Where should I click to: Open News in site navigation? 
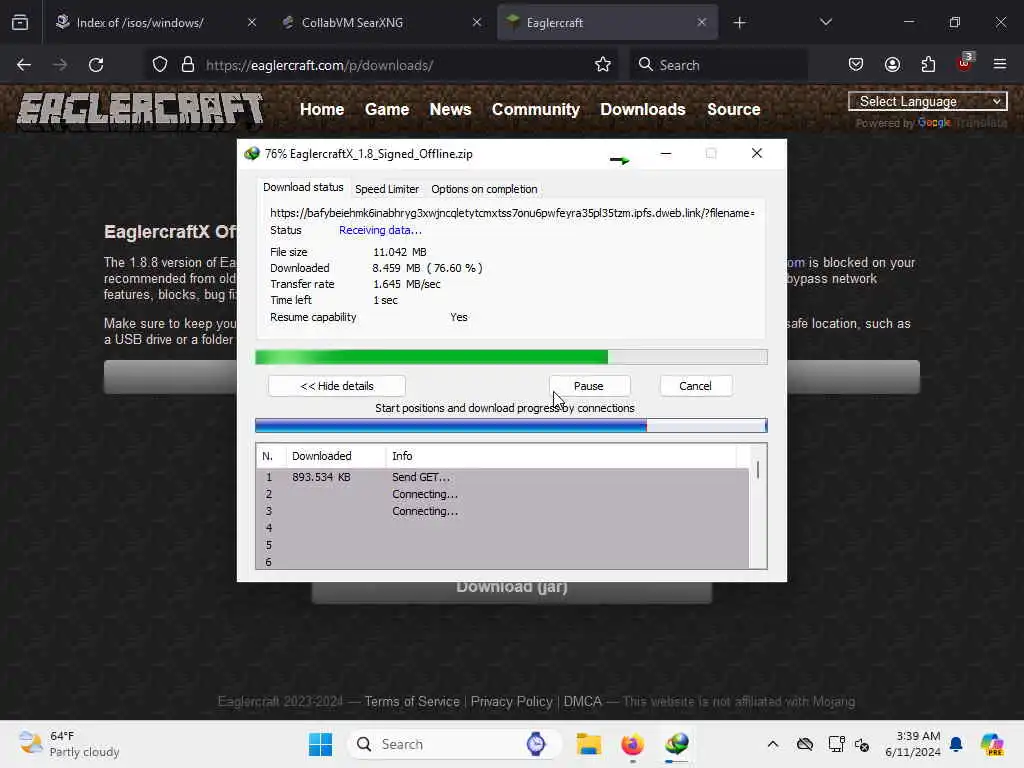click(x=450, y=110)
